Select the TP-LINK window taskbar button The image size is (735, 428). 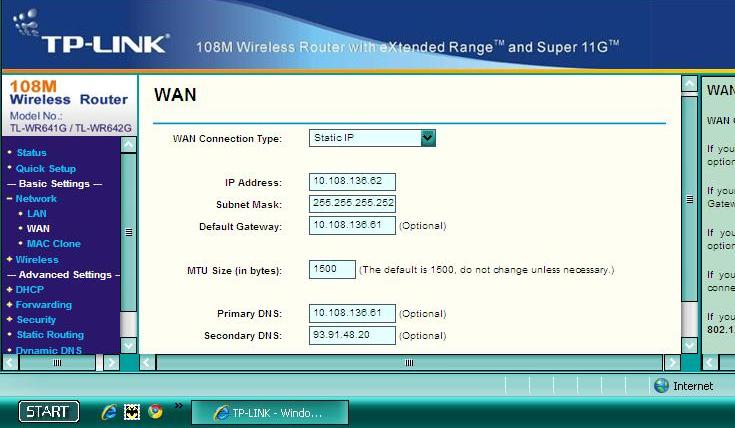tap(270, 413)
